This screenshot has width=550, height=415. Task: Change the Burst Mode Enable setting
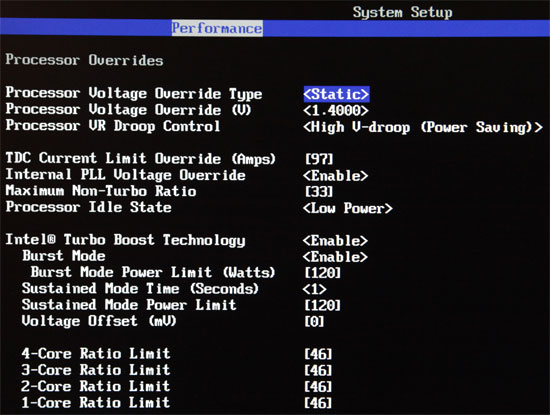(335, 257)
